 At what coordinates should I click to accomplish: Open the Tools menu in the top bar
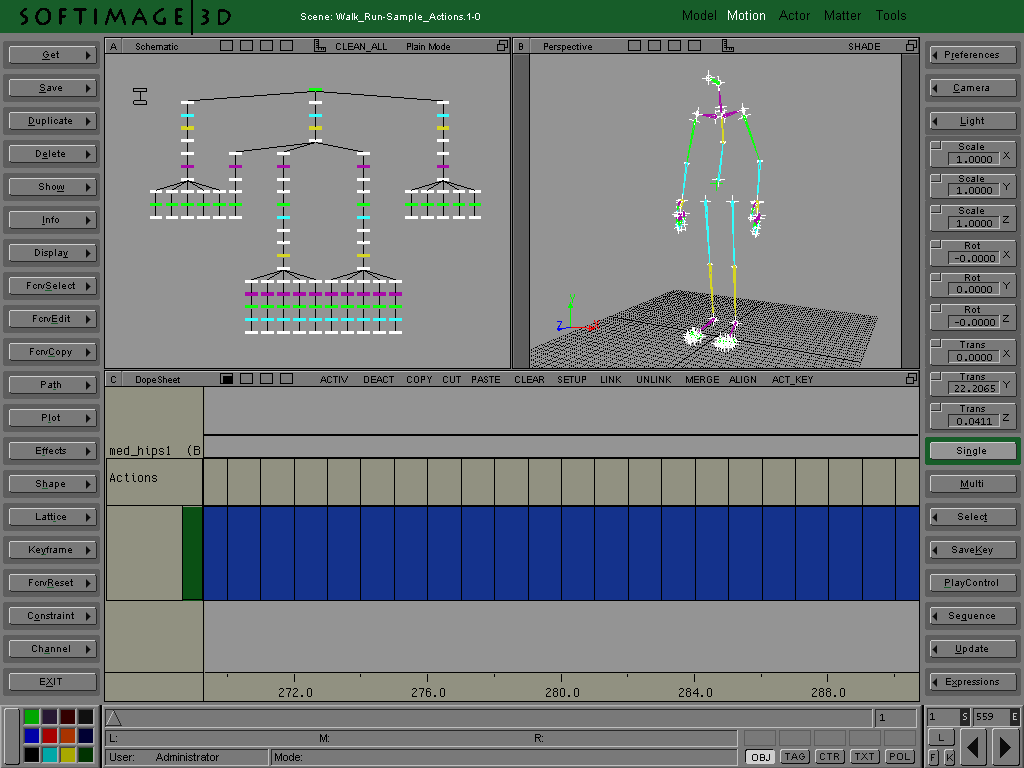(890, 15)
